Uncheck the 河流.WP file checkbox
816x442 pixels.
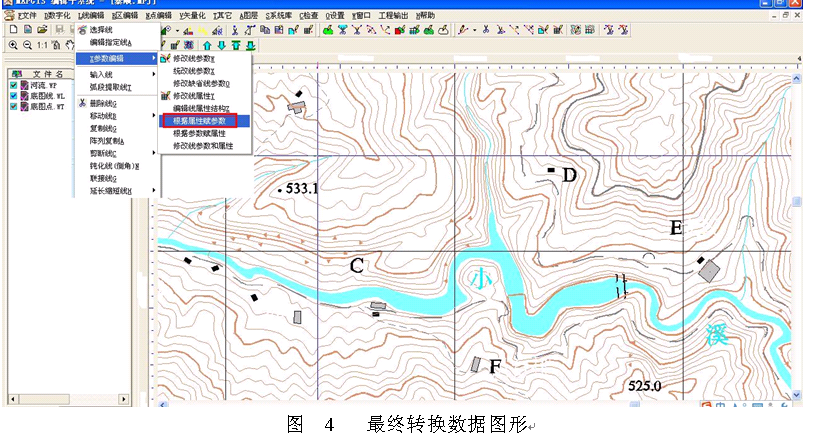pyautogui.click(x=14, y=86)
